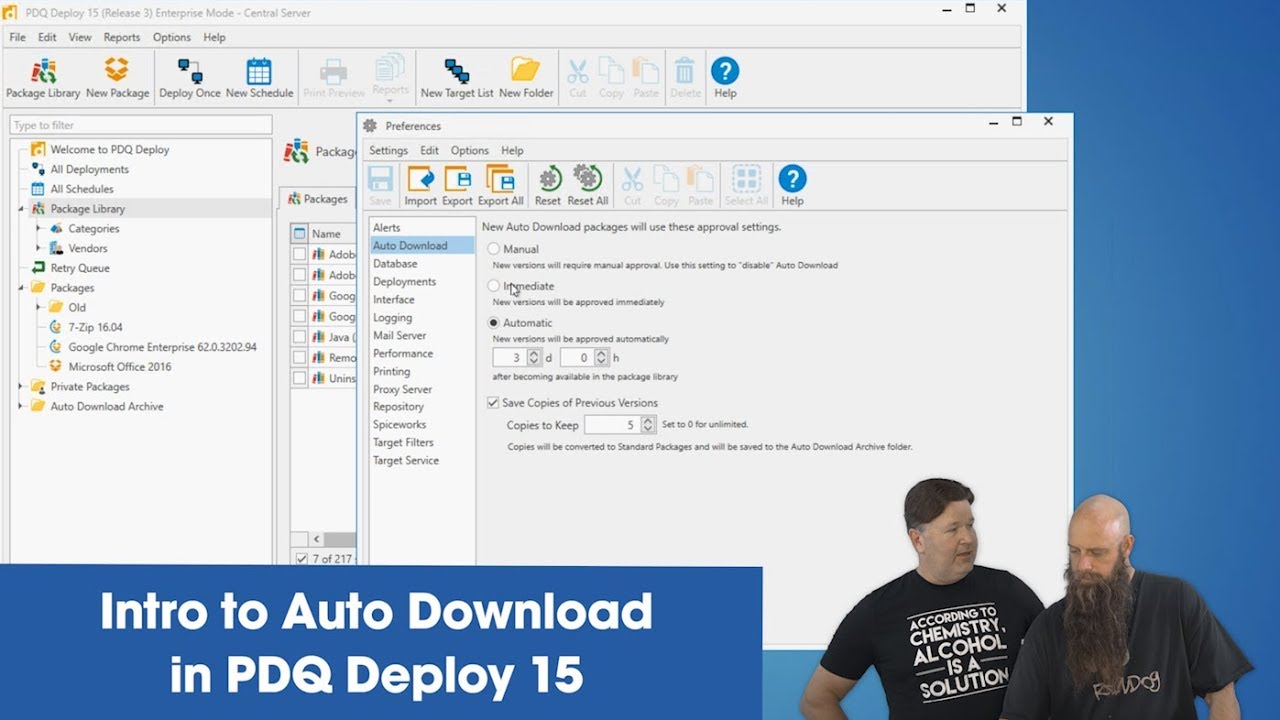Click Copy icon in main toolbar
This screenshot has height=720, width=1280.
click(611, 78)
